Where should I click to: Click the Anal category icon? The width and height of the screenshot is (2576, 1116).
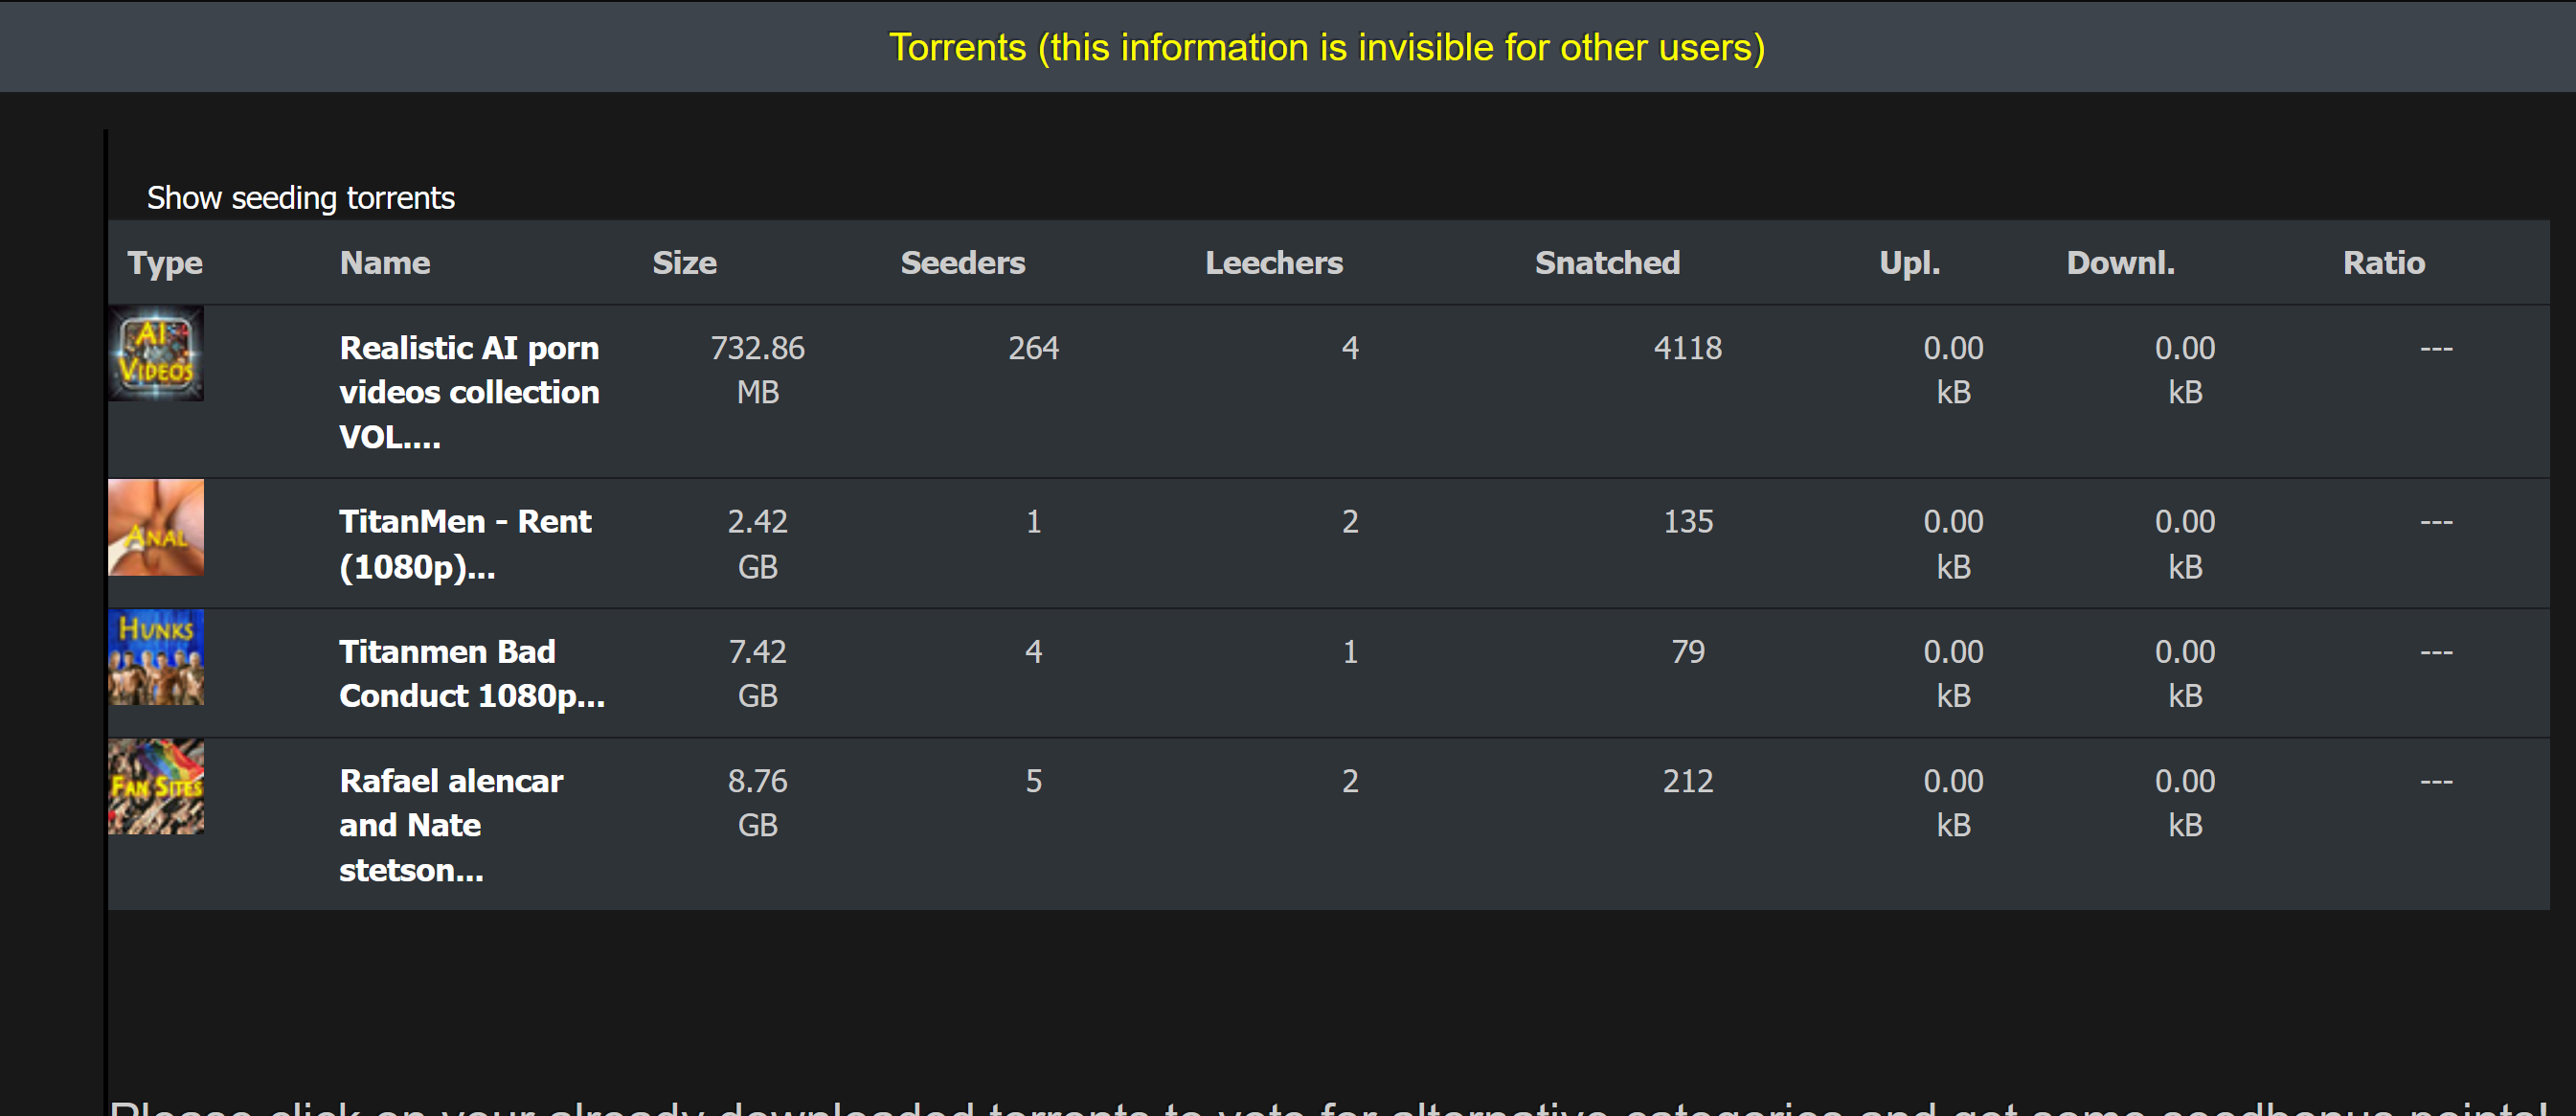click(156, 528)
